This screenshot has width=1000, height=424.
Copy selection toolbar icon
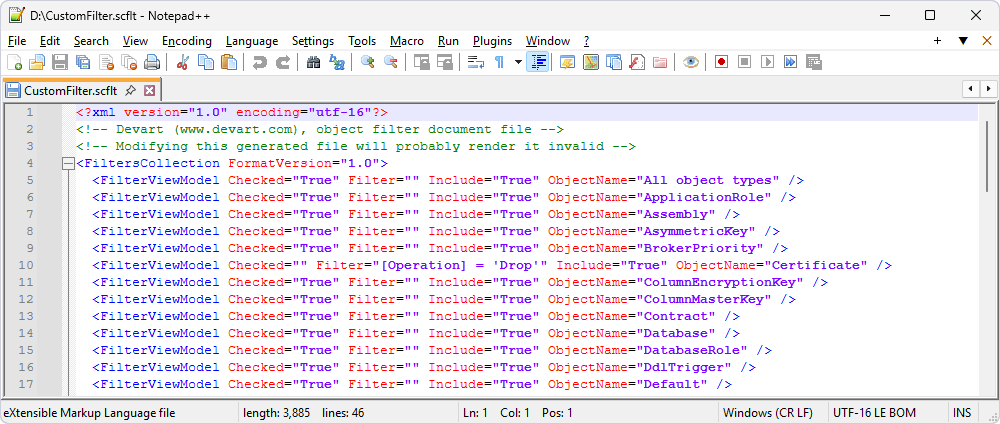(205, 62)
